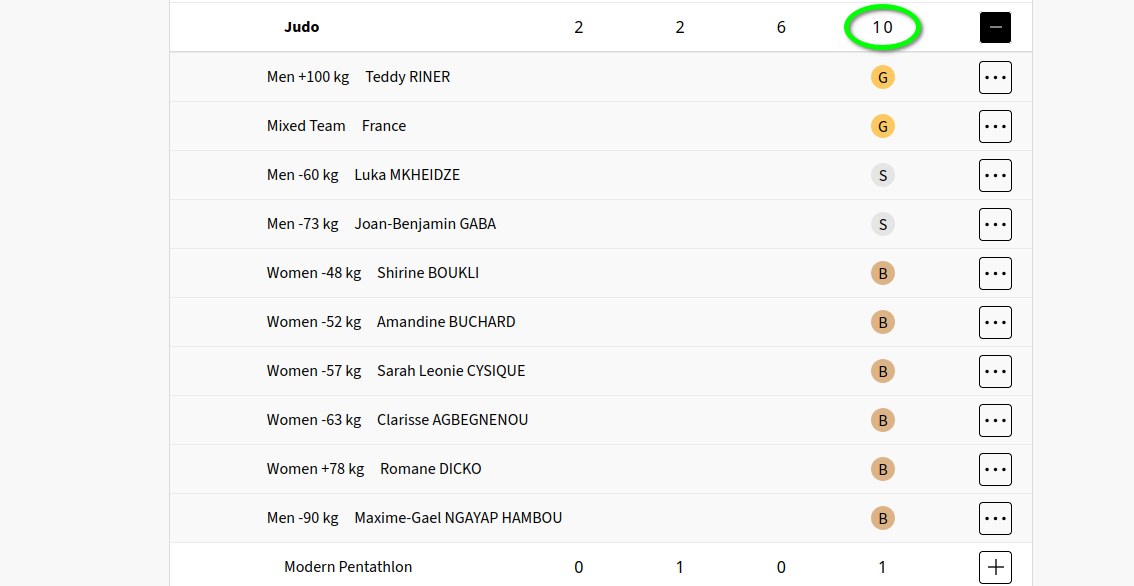The width and height of the screenshot is (1134, 586).
Task: Click the Modern Pentathlon sport label
Action: coord(348,567)
